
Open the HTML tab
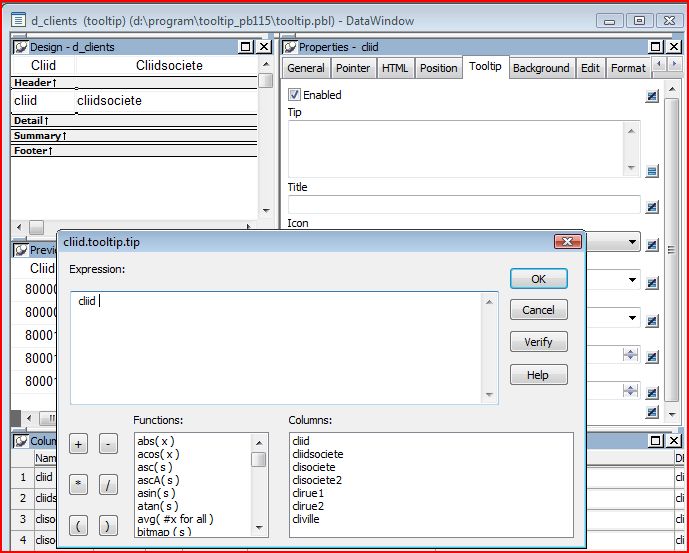(x=395, y=68)
